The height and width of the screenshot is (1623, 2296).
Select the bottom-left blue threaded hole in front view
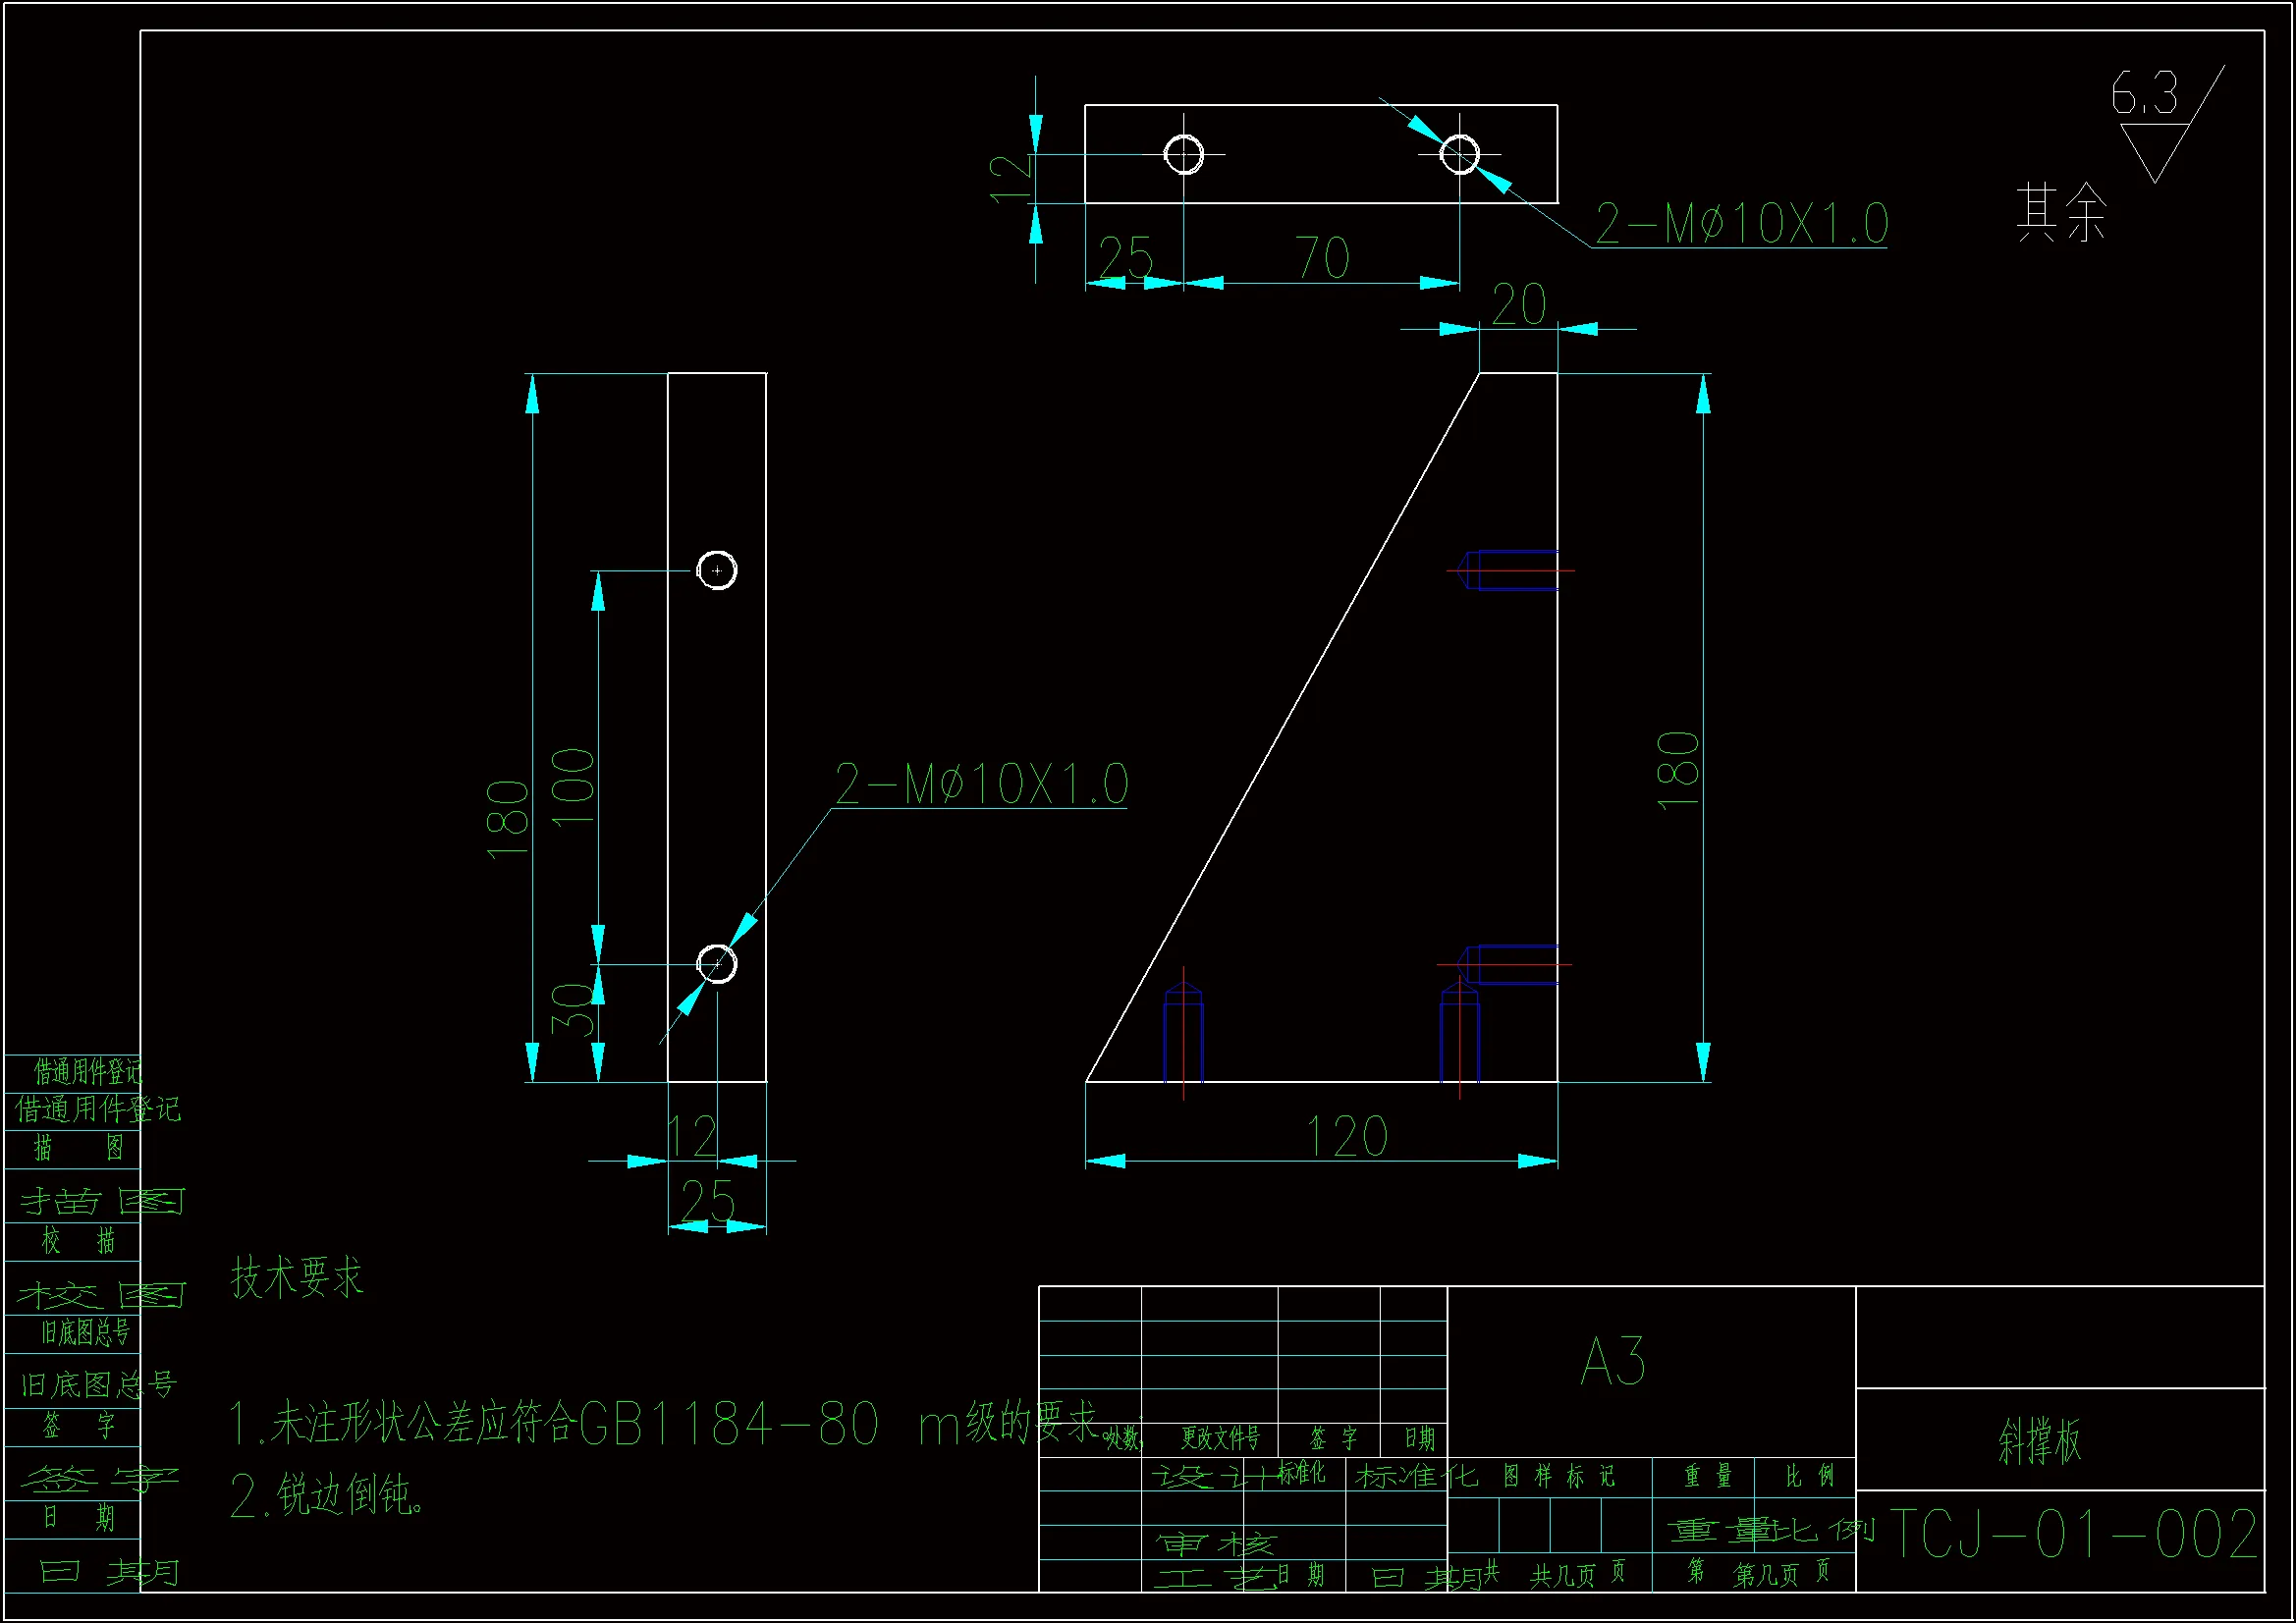[1184, 1033]
